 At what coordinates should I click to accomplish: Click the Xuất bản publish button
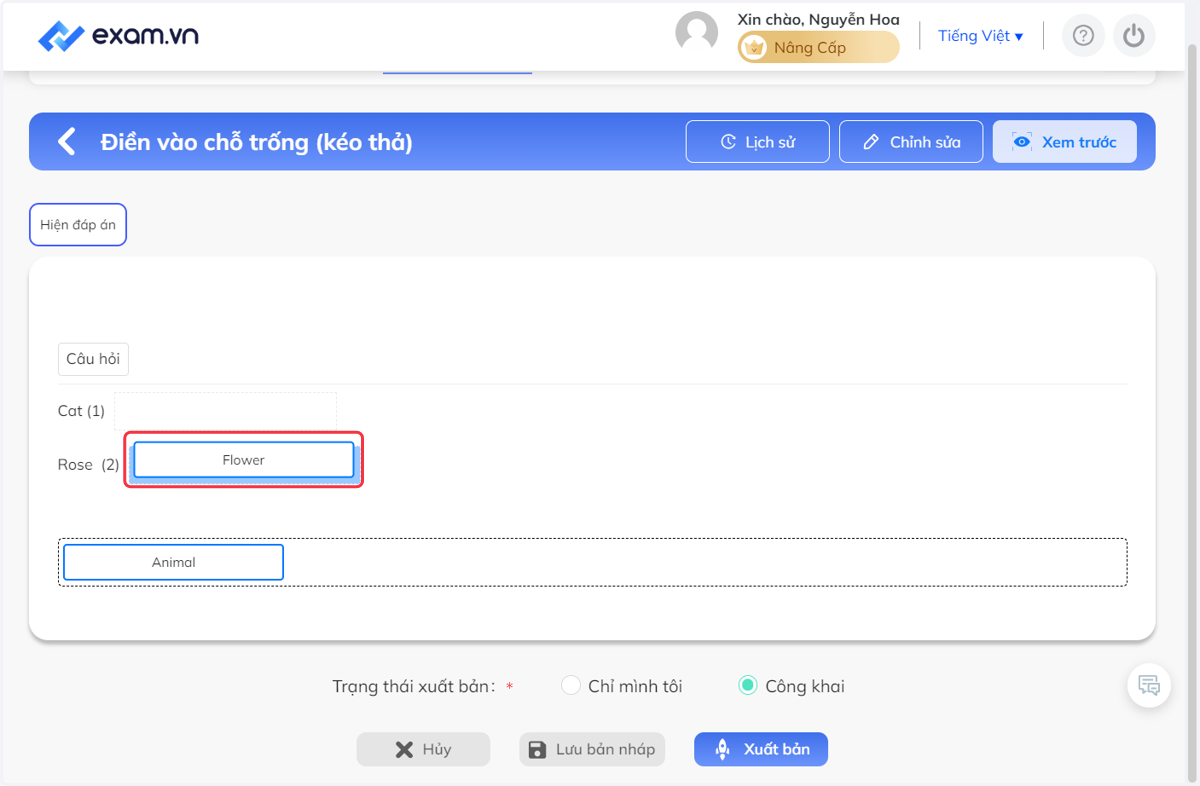(761, 749)
